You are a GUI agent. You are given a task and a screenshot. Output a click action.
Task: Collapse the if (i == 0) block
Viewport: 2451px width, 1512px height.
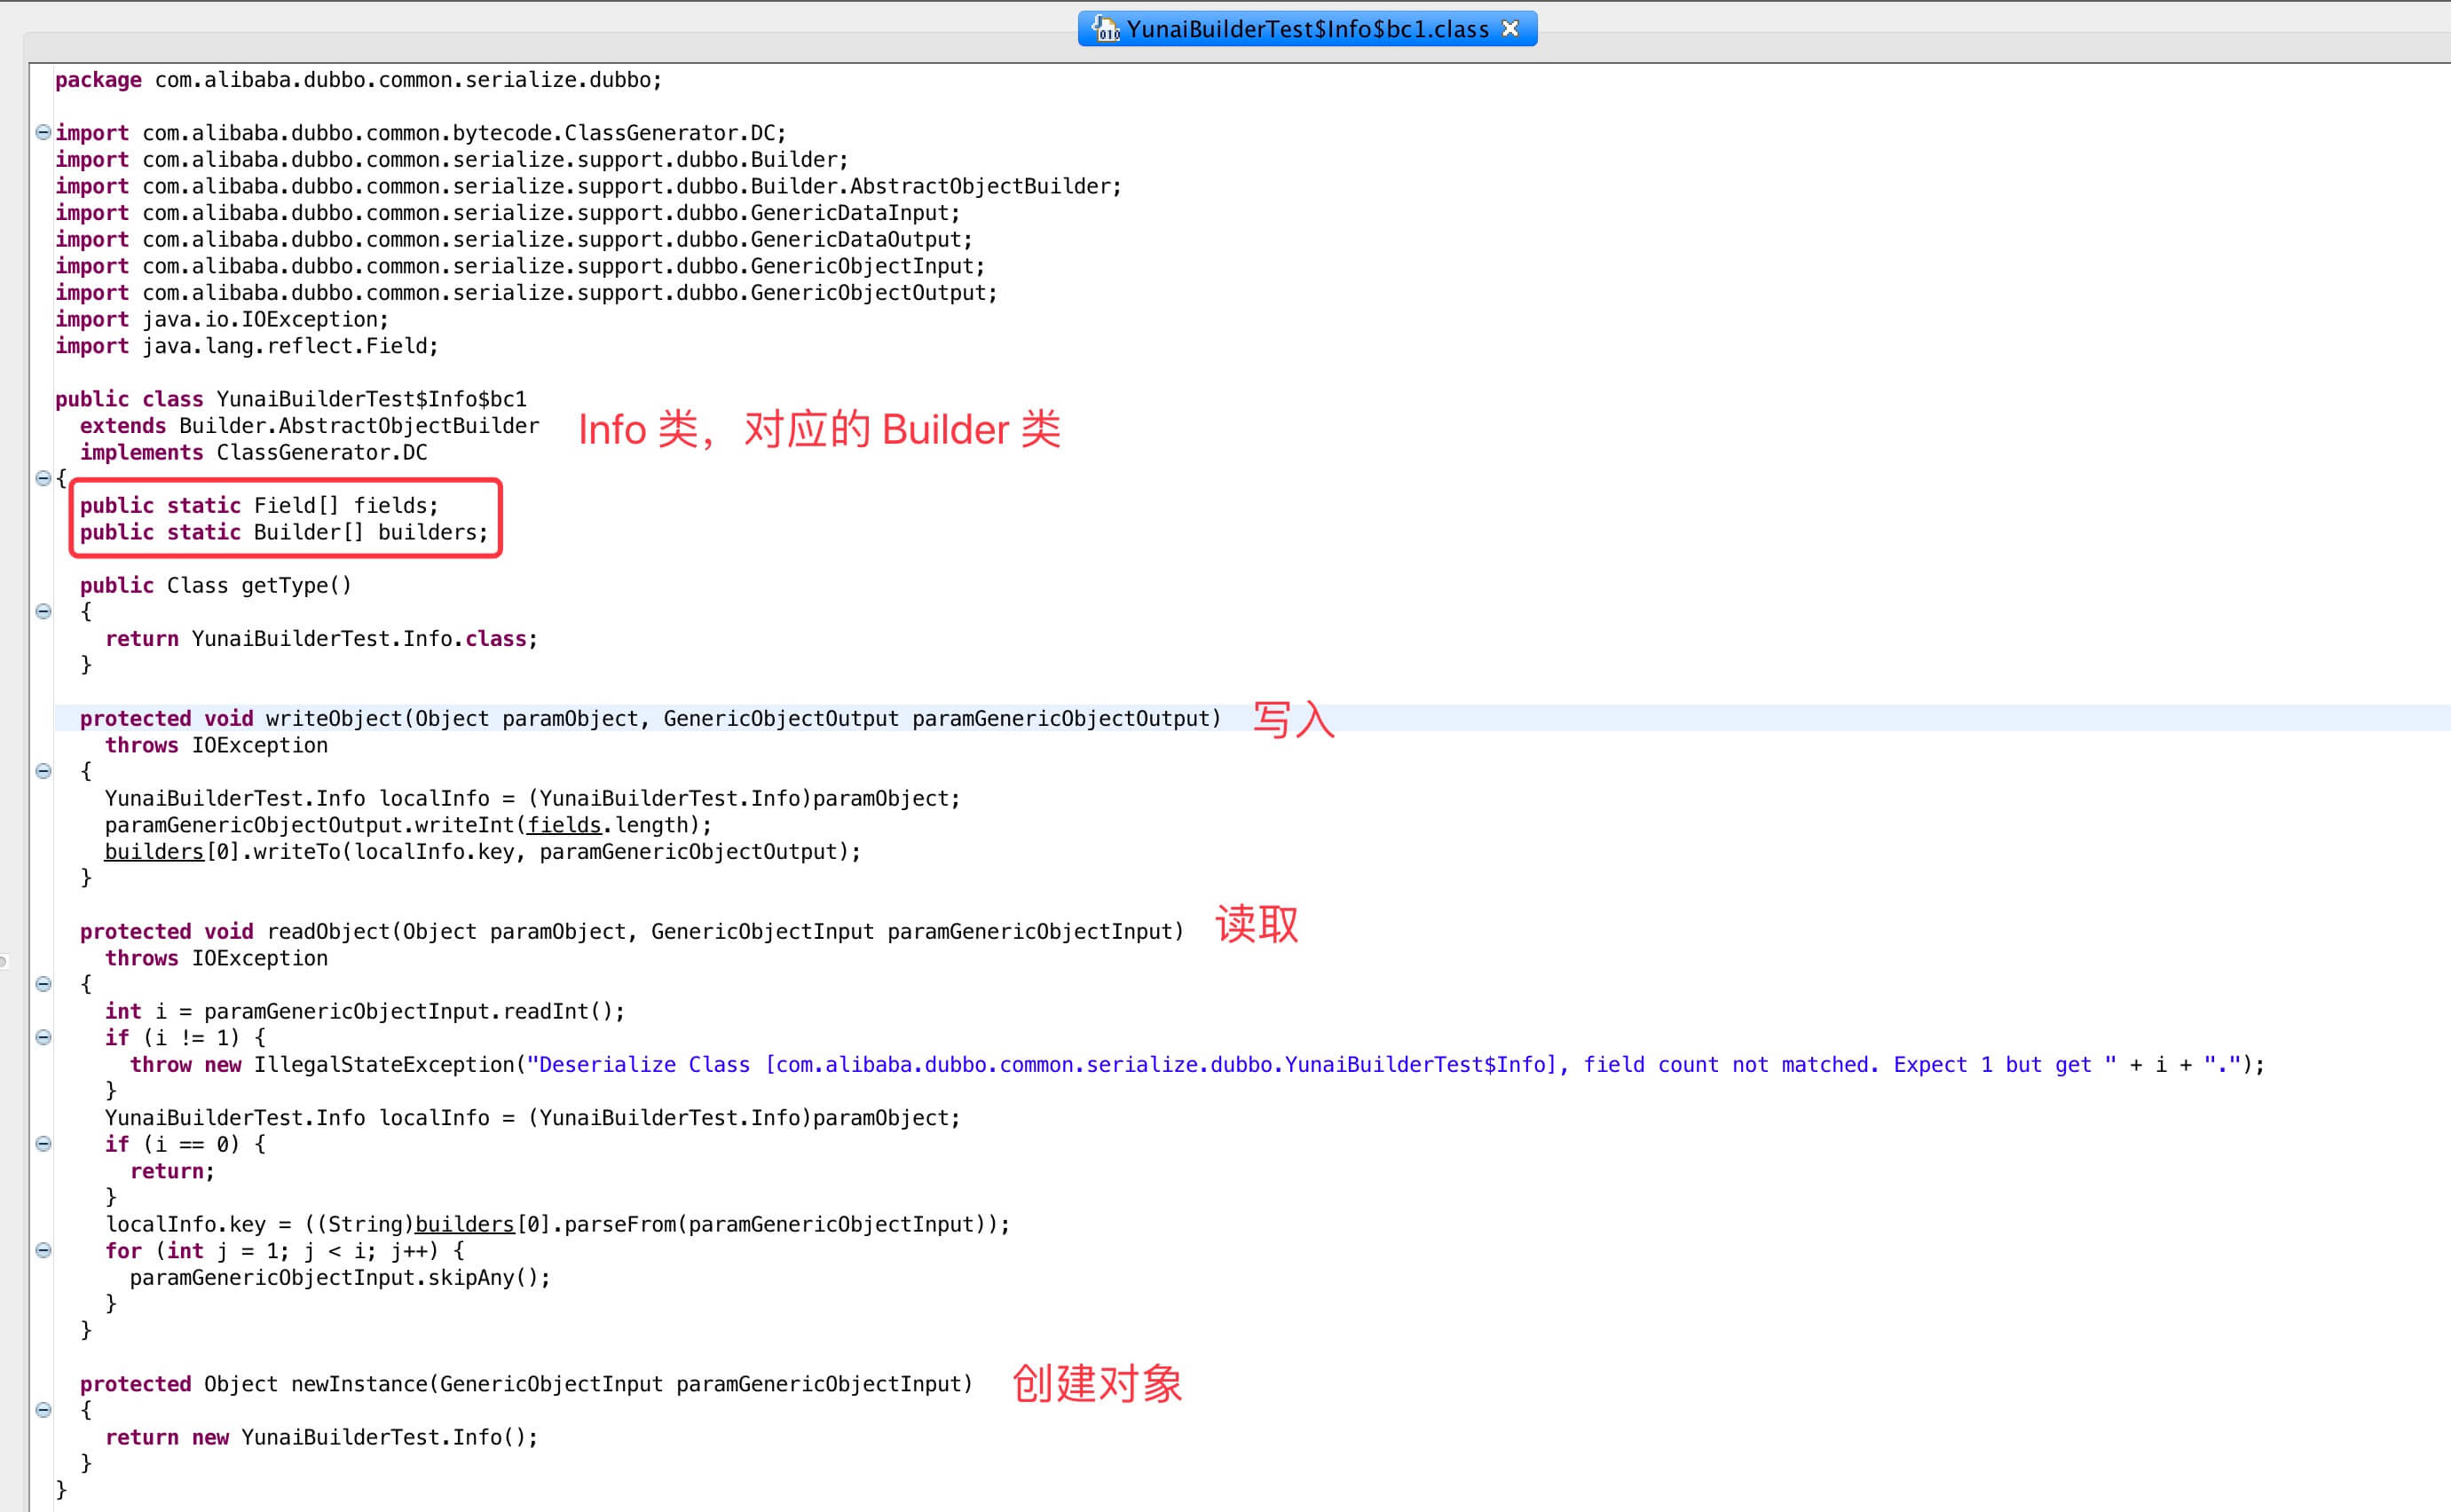coord(43,1144)
